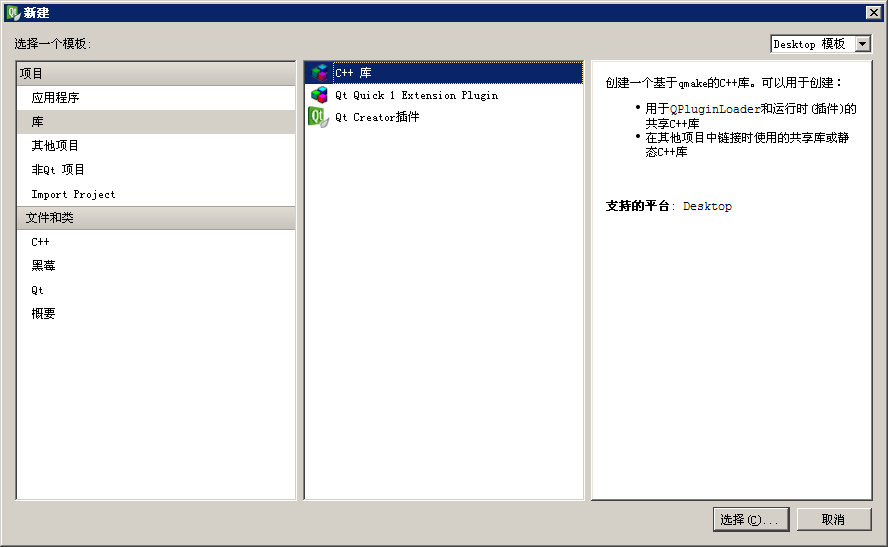Viewport: 888px width, 547px height.
Task: Select the Import Project category
Action: 156,194
